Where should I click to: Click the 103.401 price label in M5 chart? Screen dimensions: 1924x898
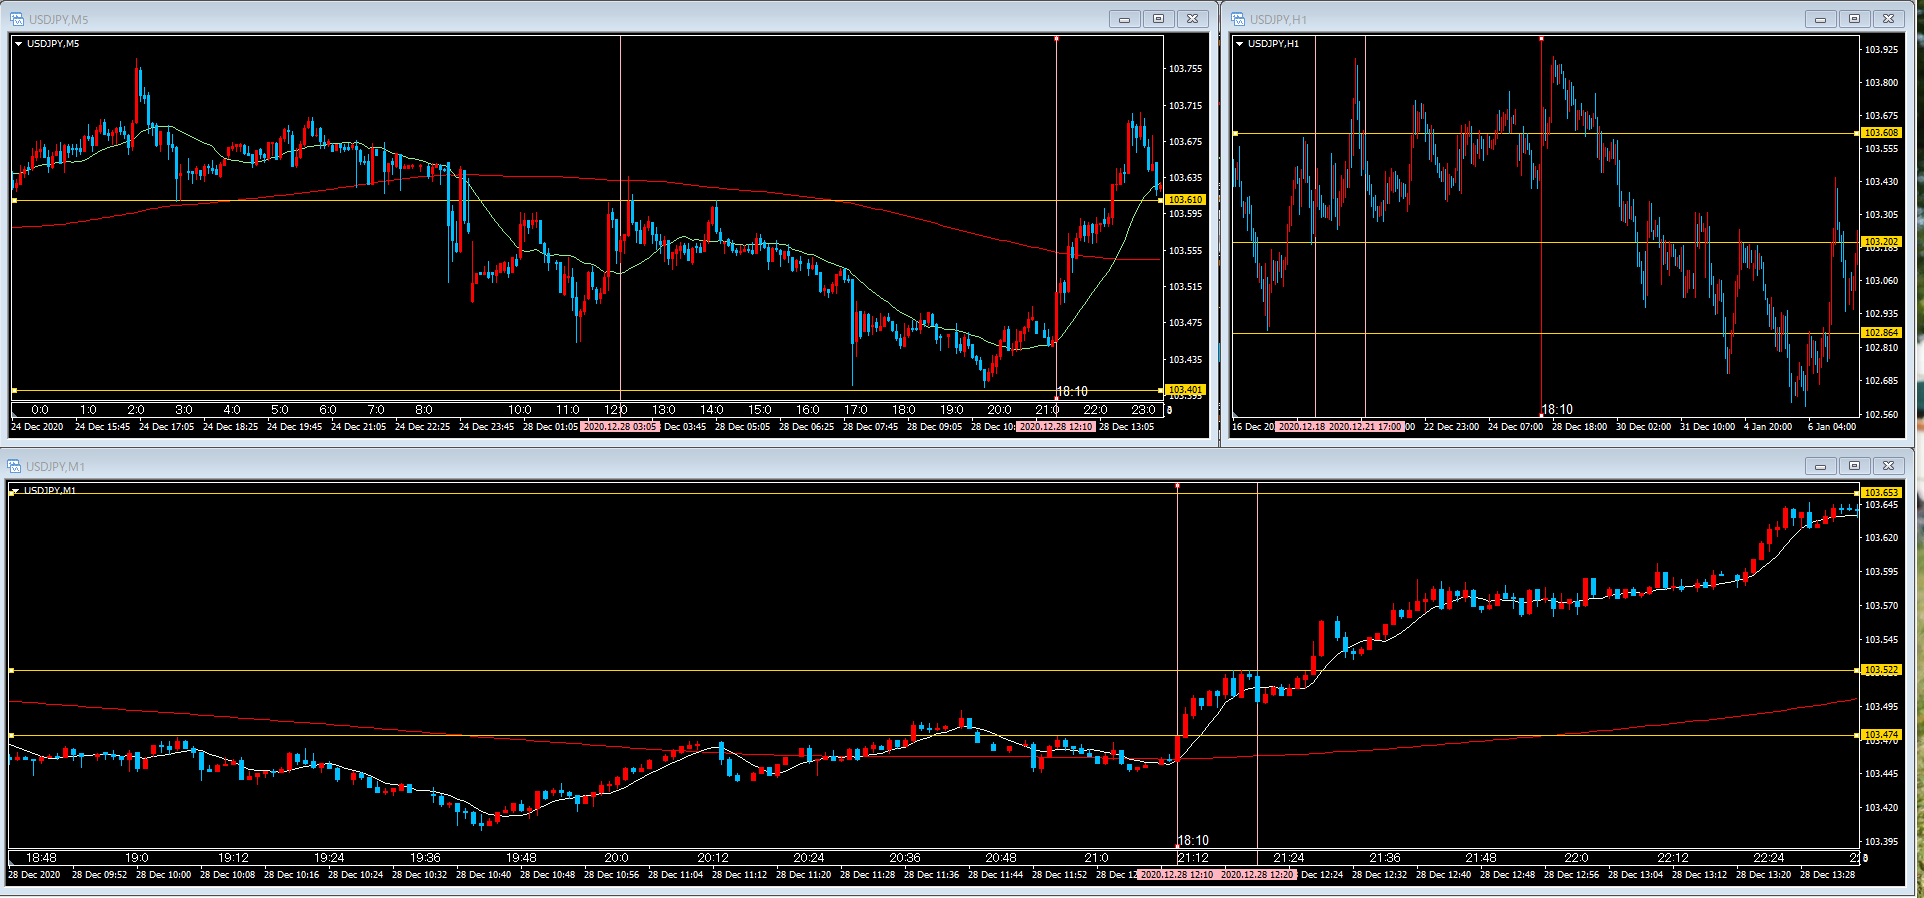coord(1185,389)
